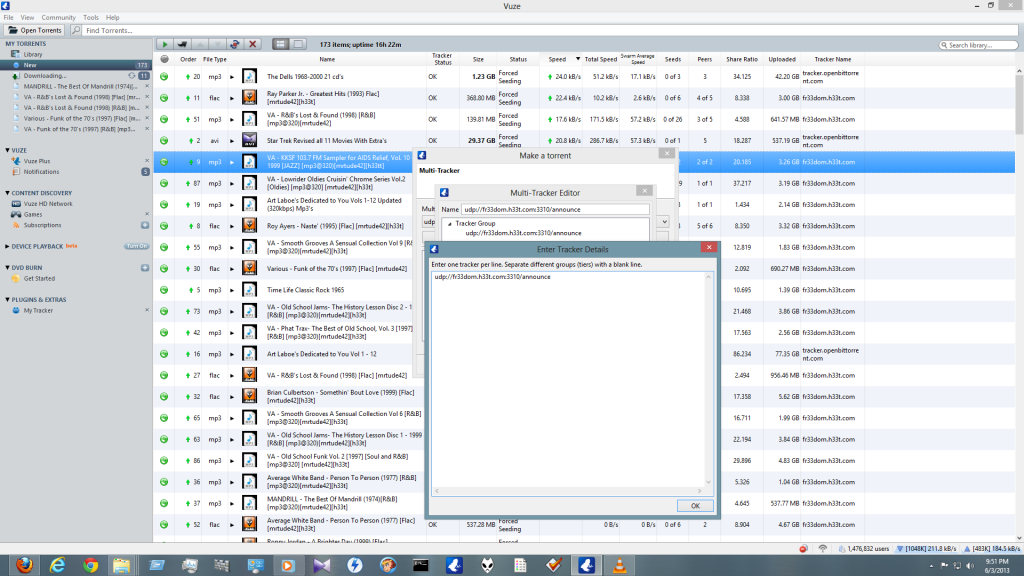The width and height of the screenshot is (1024, 576).
Task: Open the File menu
Action: pyautogui.click(x=8, y=18)
